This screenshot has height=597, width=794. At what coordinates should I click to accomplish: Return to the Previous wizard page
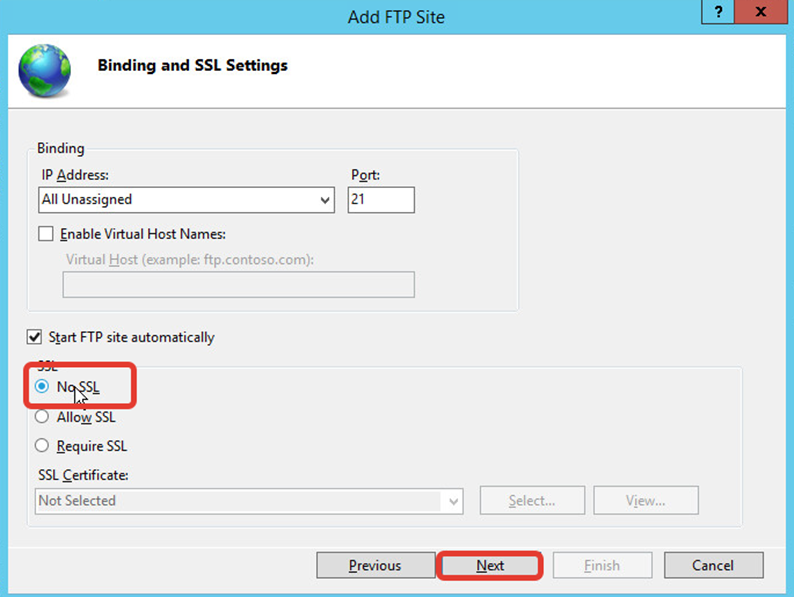pyautogui.click(x=375, y=565)
